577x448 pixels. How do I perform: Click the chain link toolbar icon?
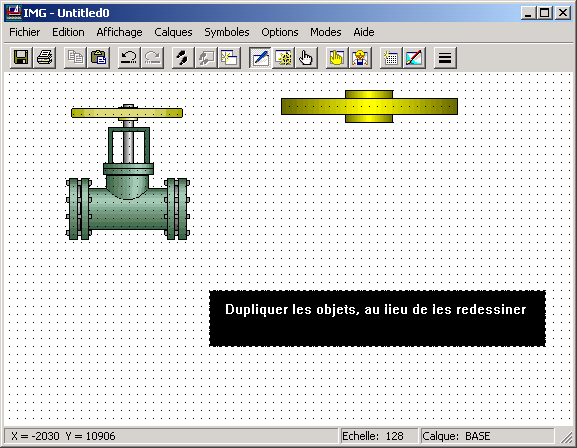click(x=183, y=58)
